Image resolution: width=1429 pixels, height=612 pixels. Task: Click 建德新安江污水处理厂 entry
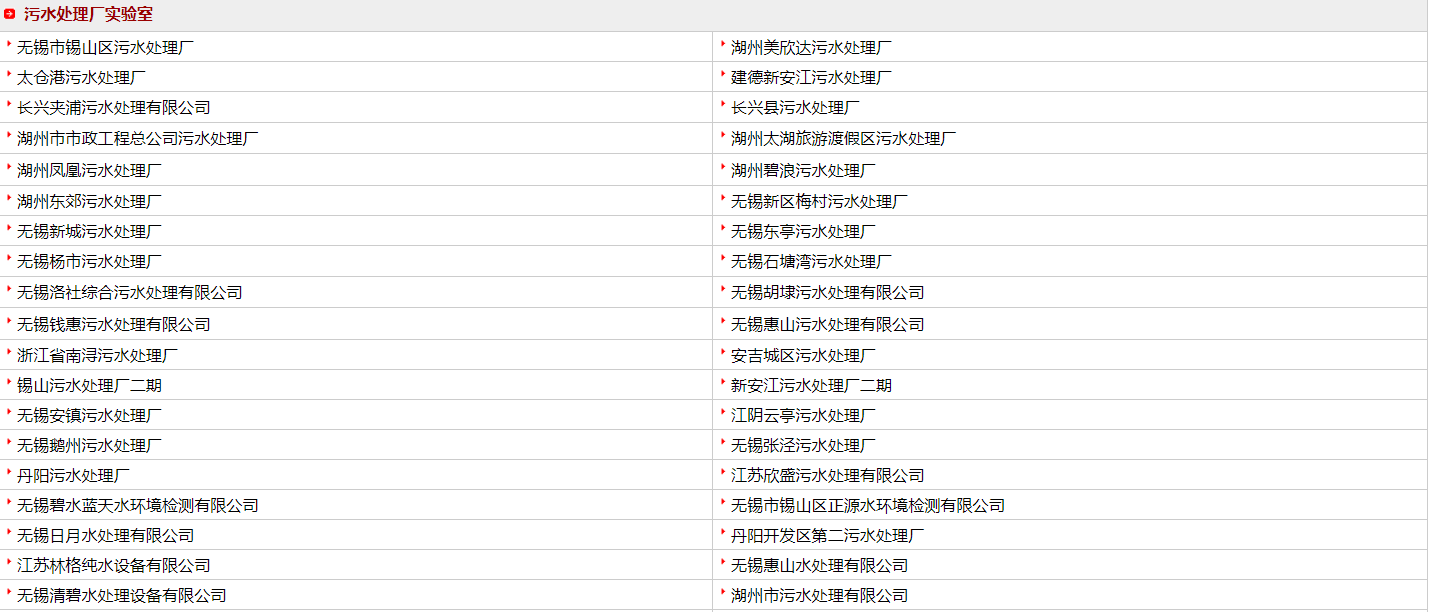tap(811, 77)
